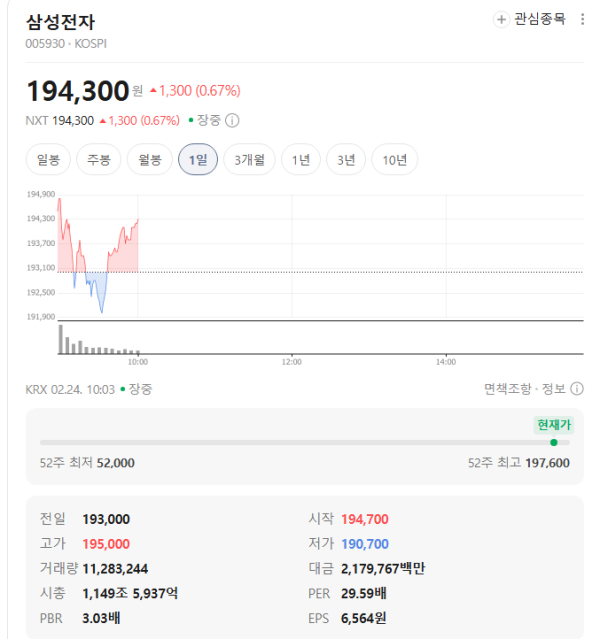Click the 관심종목 text button
Screen dimensions: 600x639
coord(539,20)
